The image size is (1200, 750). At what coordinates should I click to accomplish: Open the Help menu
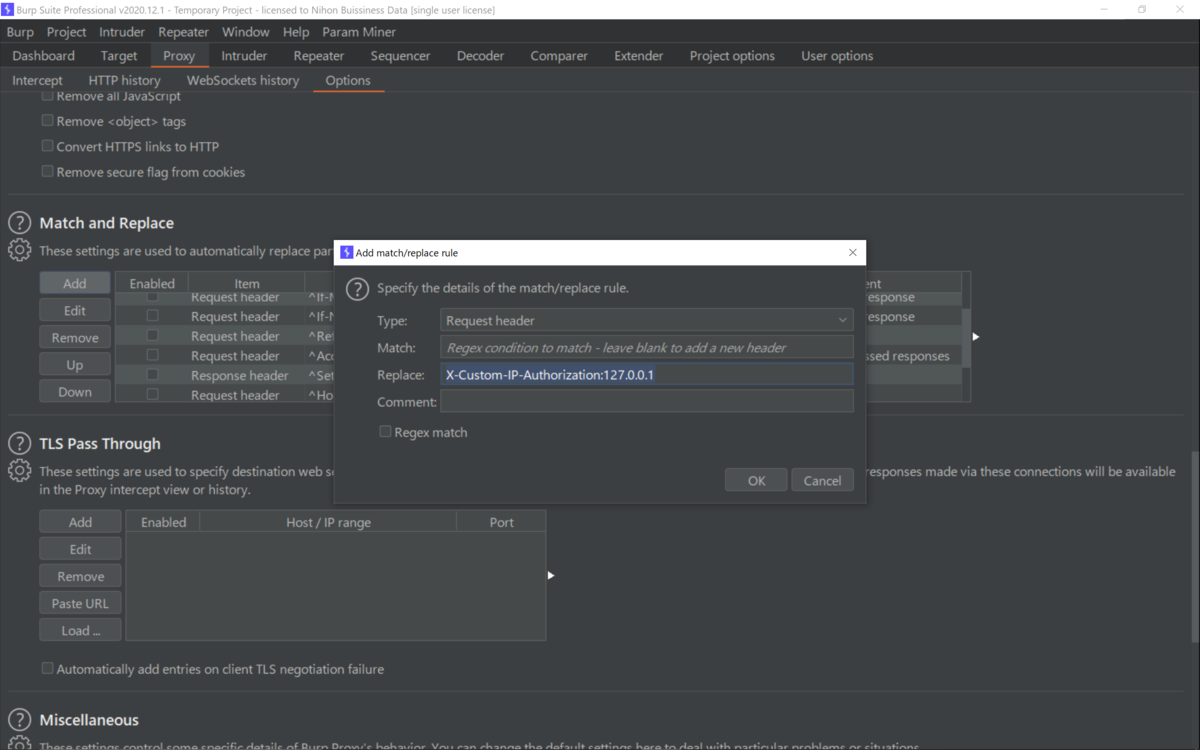[x=296, y=32]
